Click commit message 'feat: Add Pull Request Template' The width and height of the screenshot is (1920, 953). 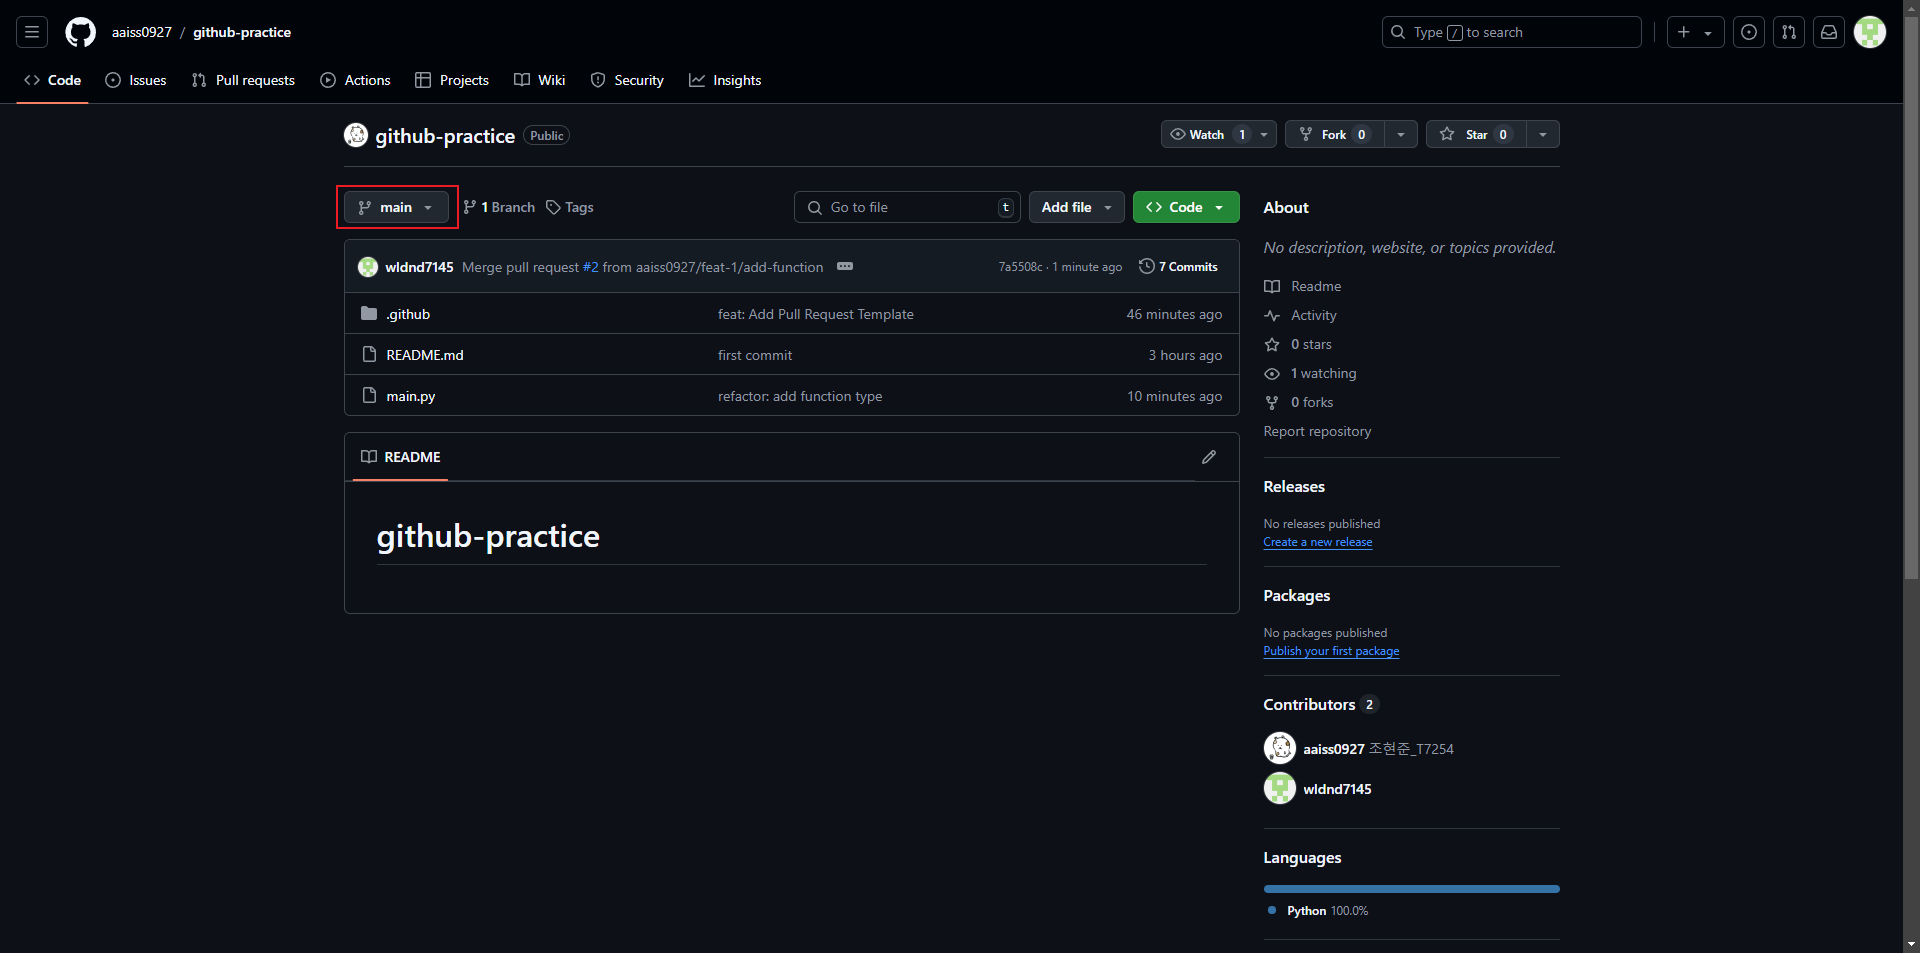(x=816, y=314)
